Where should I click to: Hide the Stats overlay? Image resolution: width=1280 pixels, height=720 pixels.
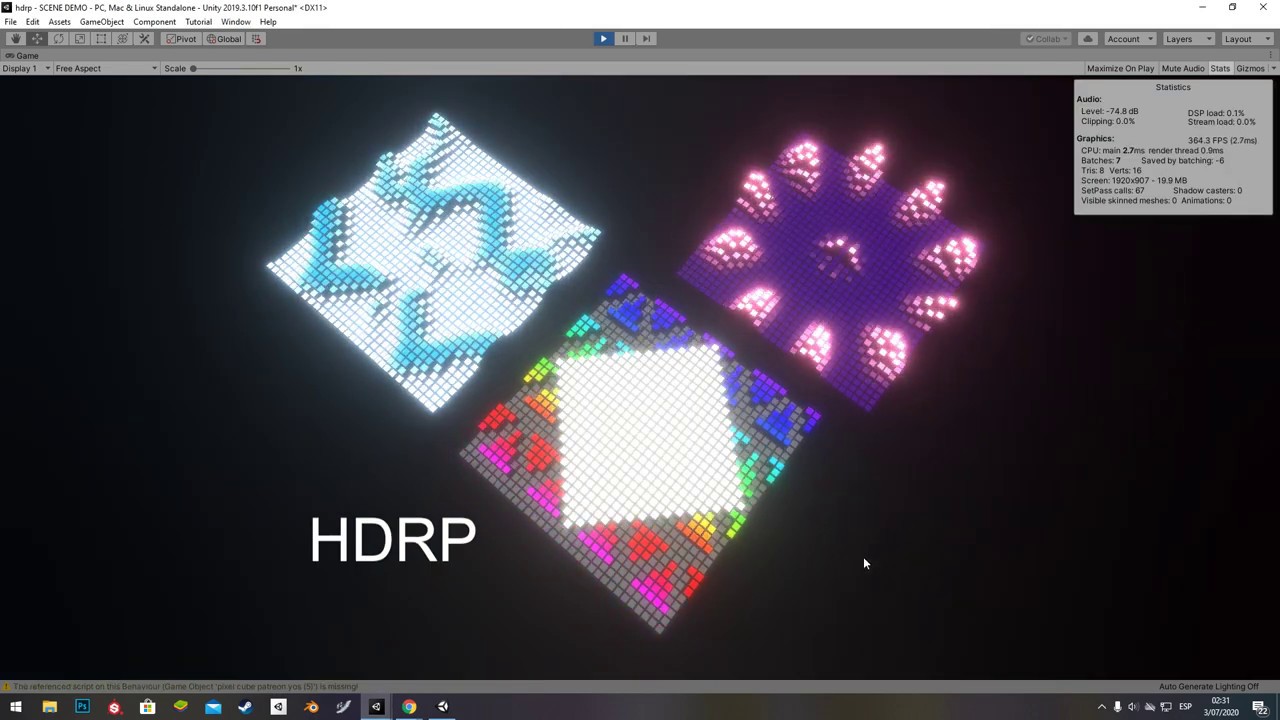tap(1220, 68)
